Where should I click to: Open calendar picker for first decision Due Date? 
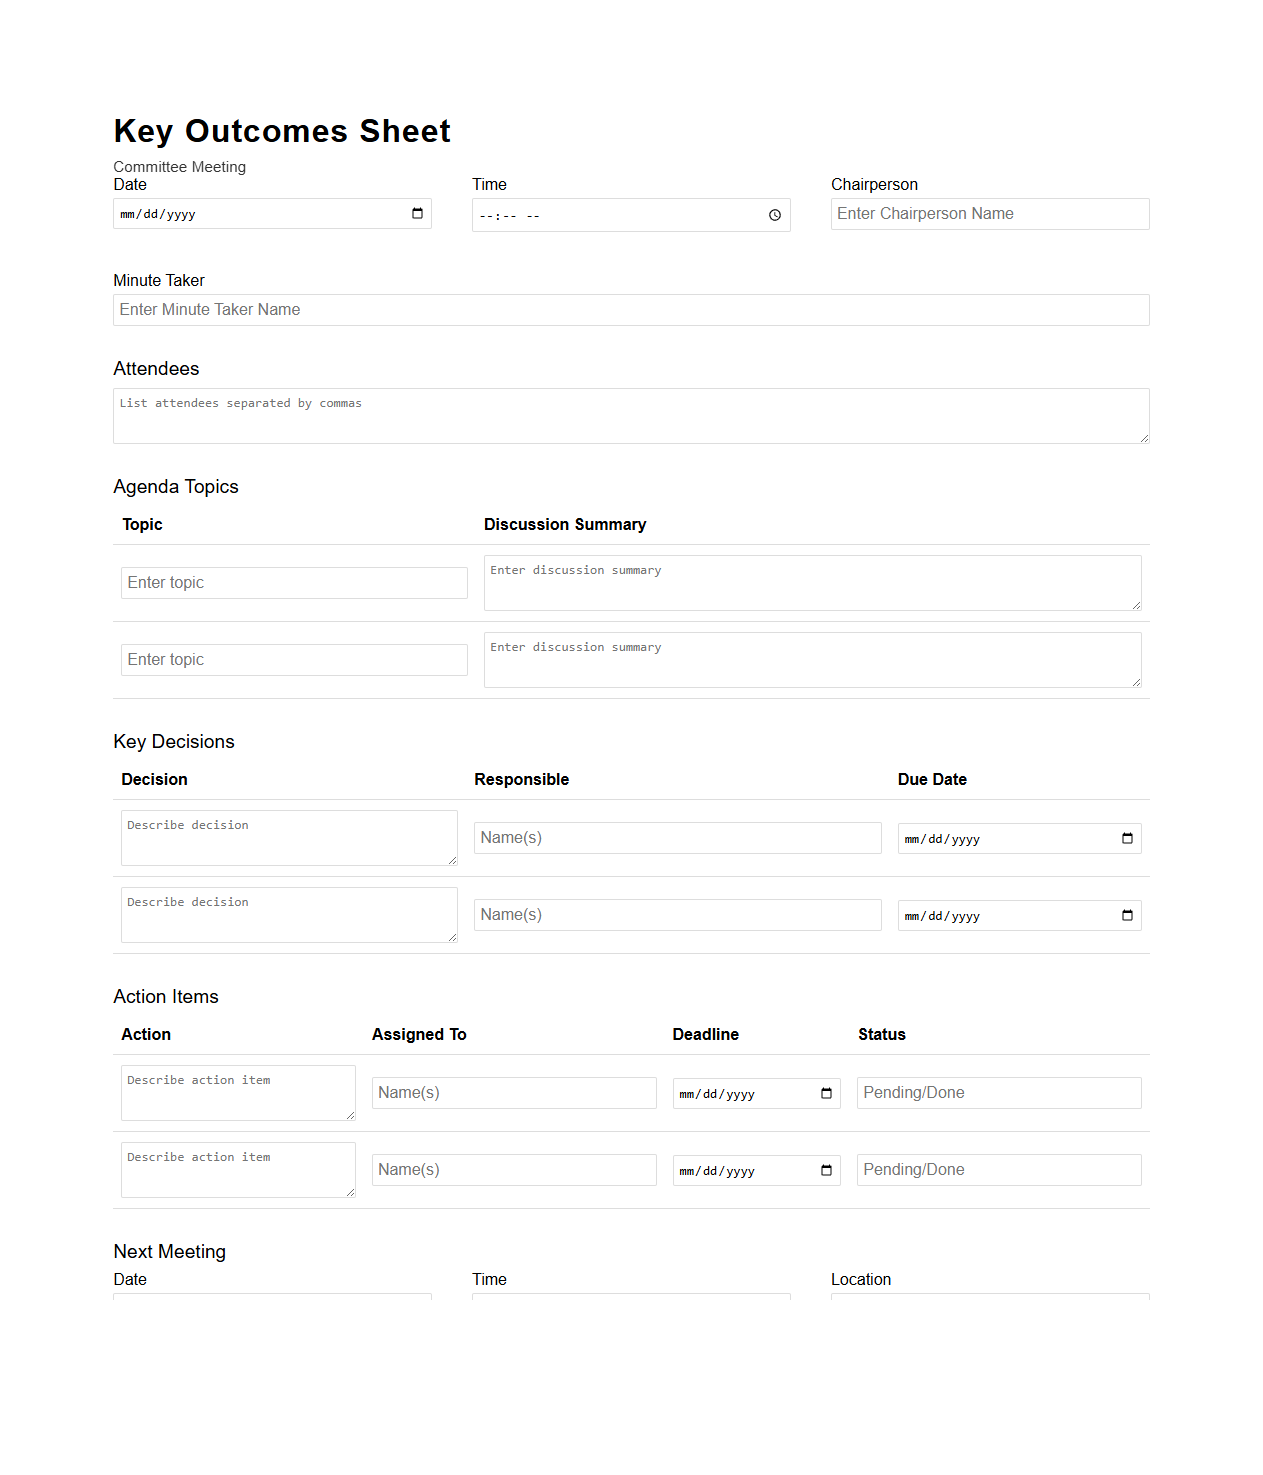(x=1127, y=838)
